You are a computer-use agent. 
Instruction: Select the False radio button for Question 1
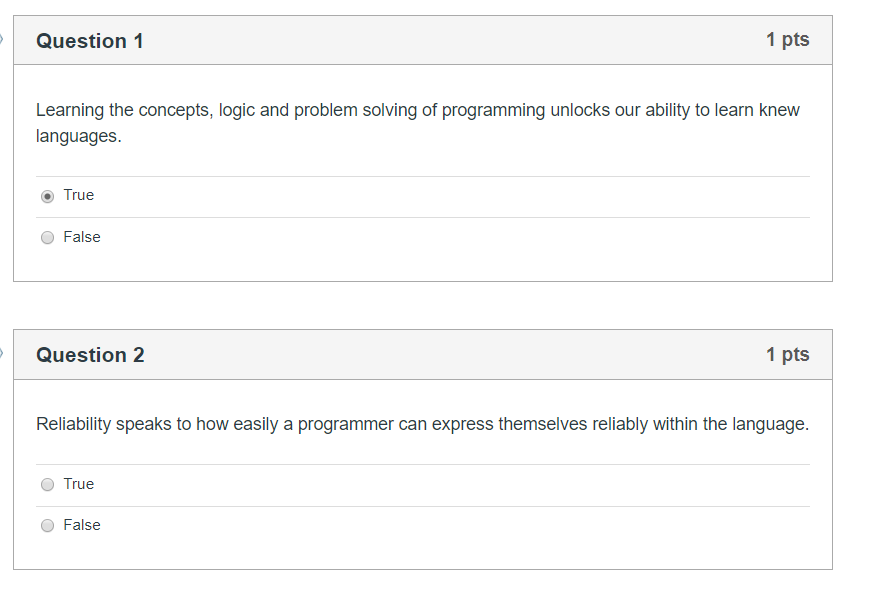[47, 237]
